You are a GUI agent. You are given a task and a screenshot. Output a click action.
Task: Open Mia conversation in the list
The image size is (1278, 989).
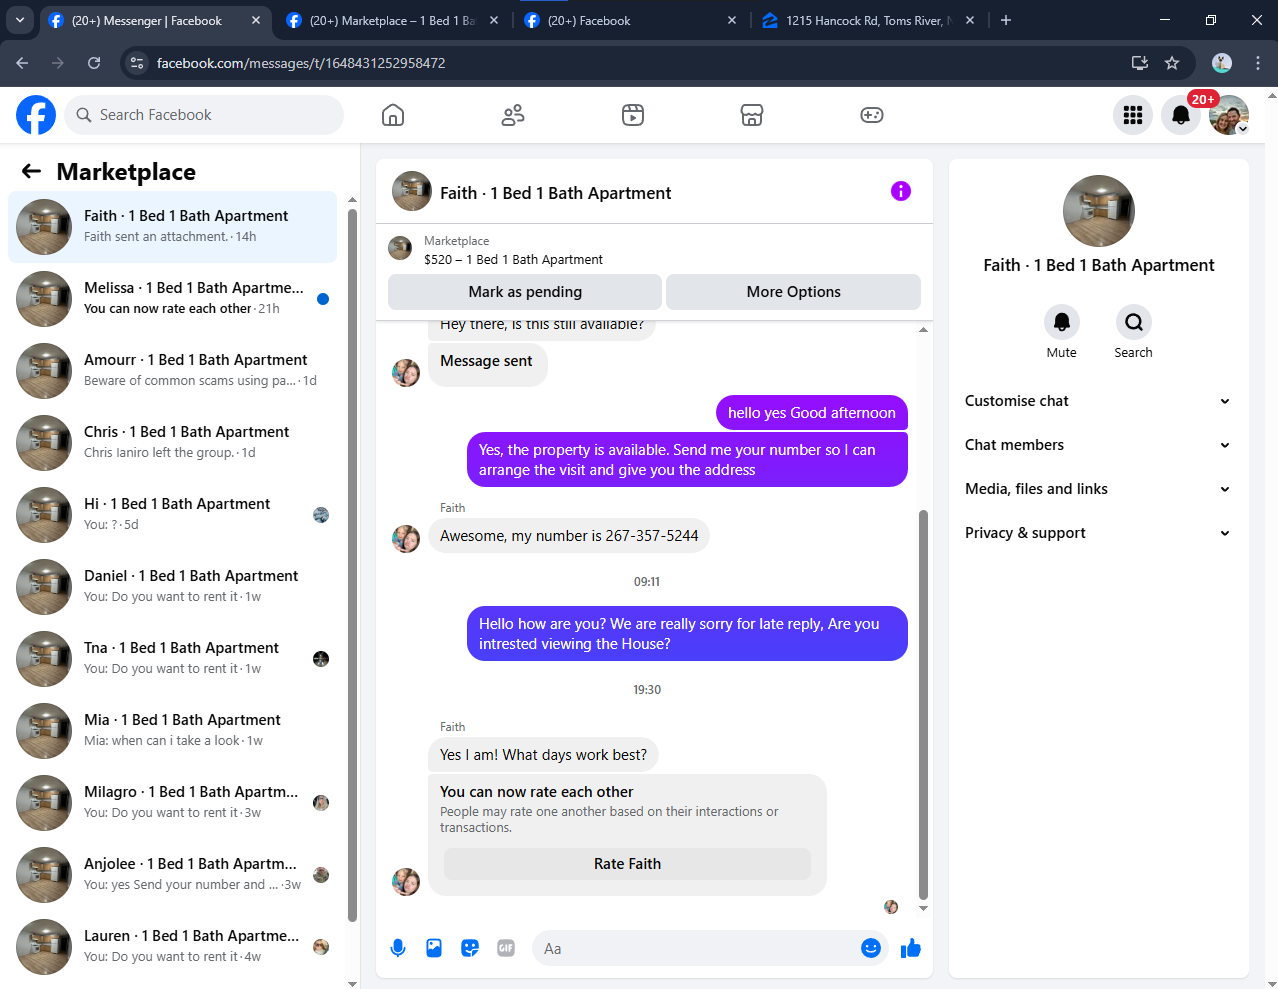pyautogui.click(x=172, y=731)
